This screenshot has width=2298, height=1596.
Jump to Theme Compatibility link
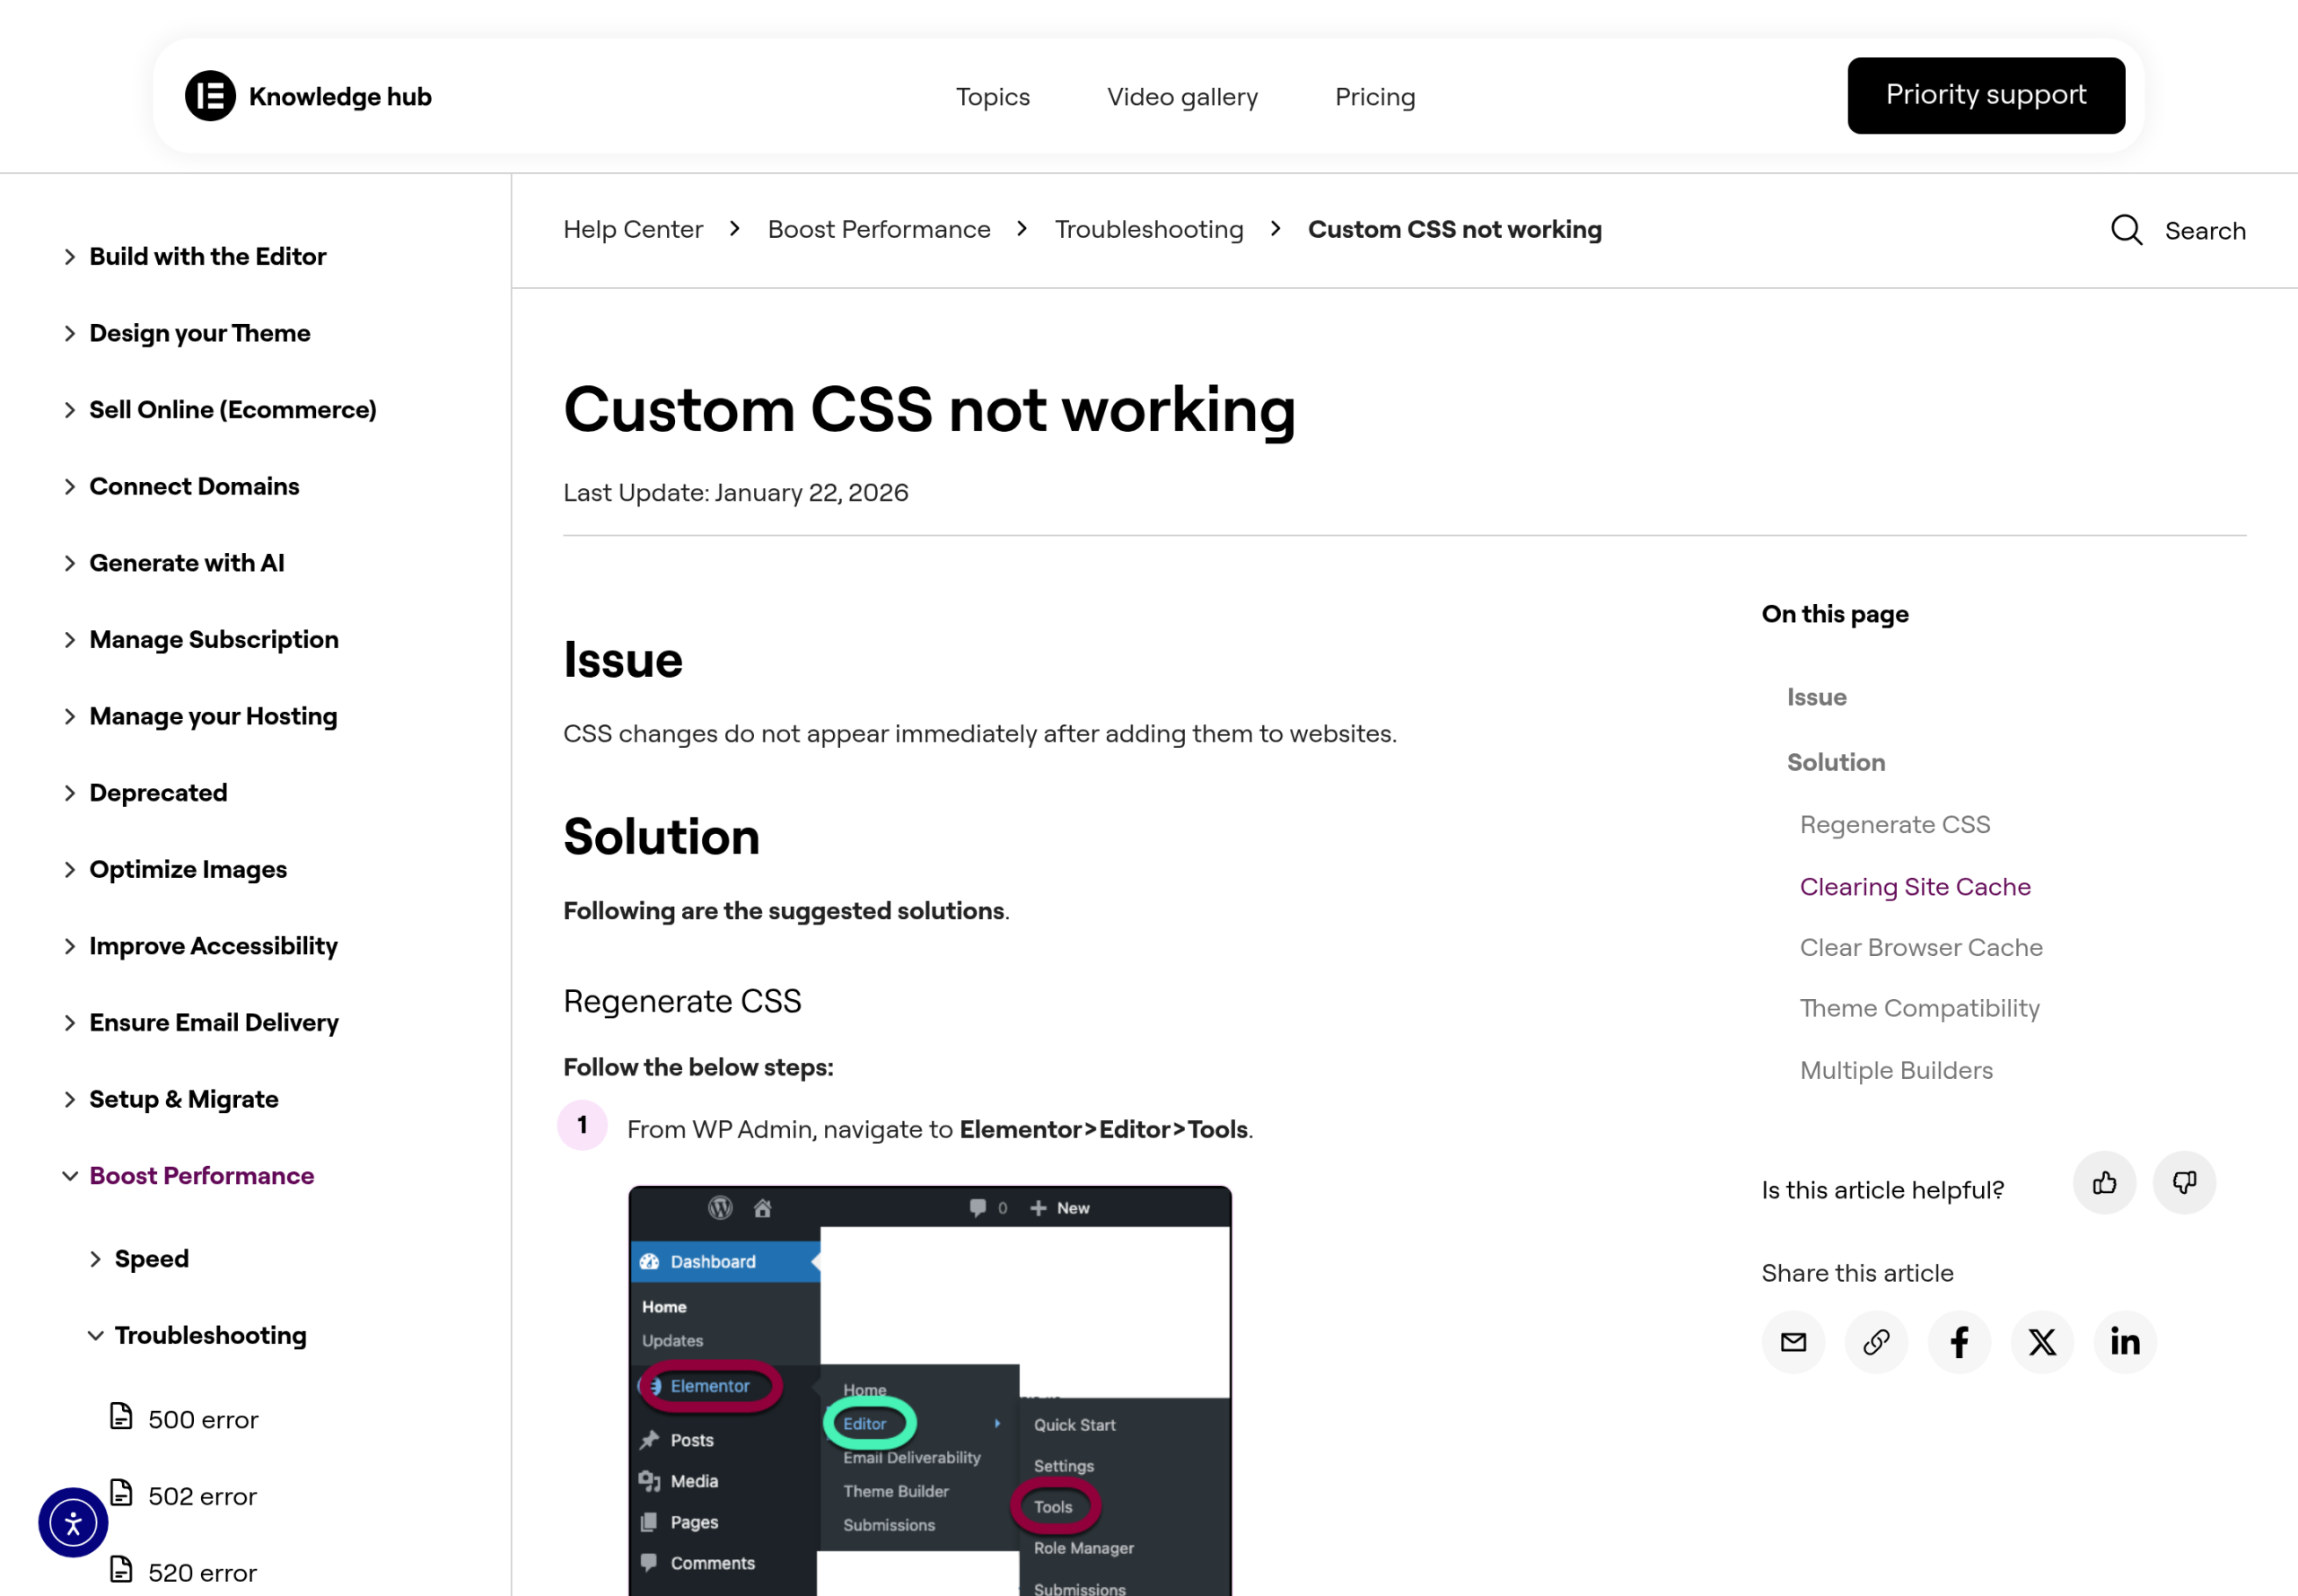1919,1008
